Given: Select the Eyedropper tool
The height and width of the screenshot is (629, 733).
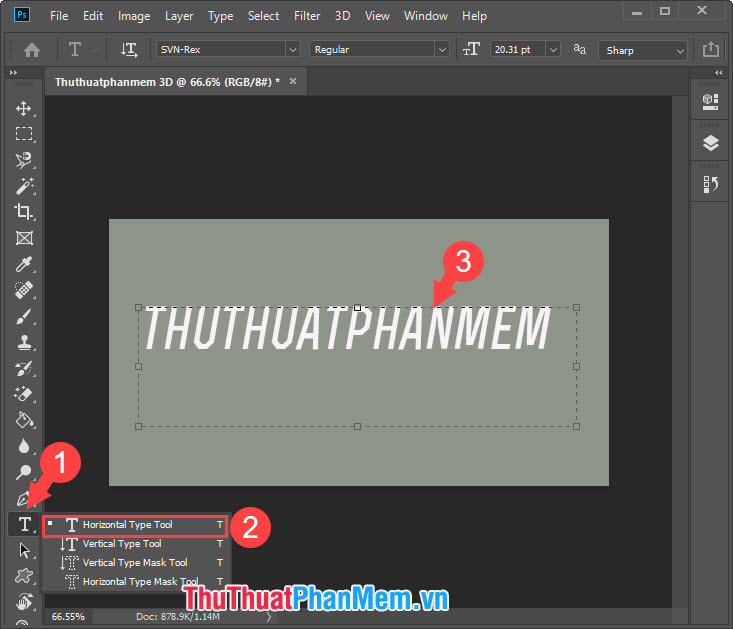Looking at the screenshot, I should click(x=24, y=264).
